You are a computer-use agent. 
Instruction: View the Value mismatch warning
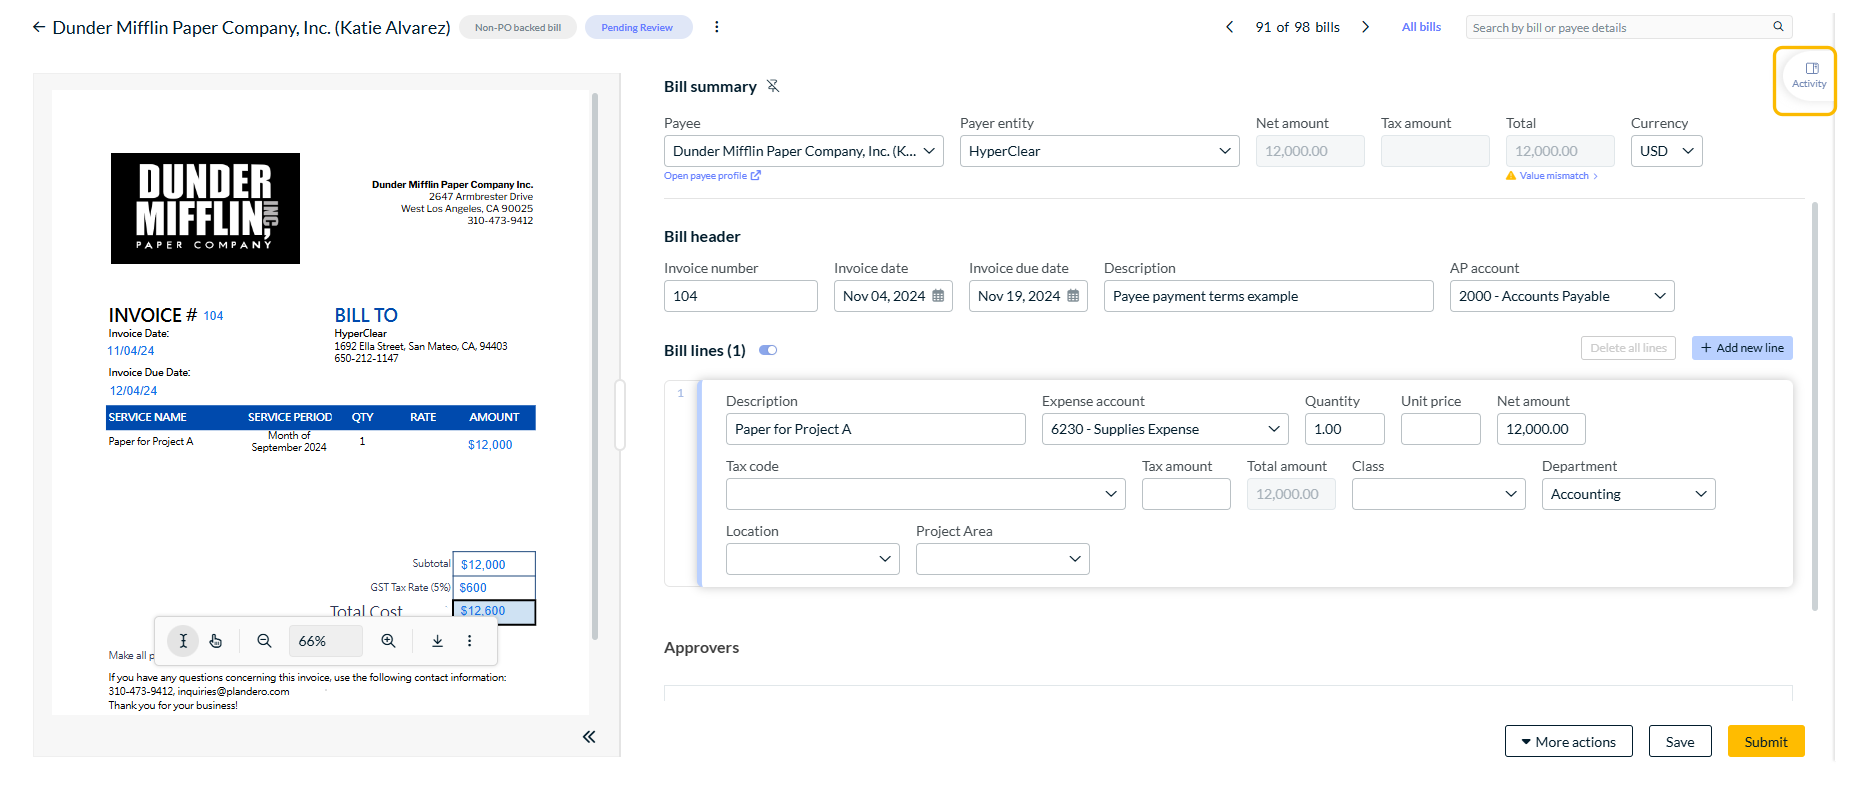tap(1553, 176)
